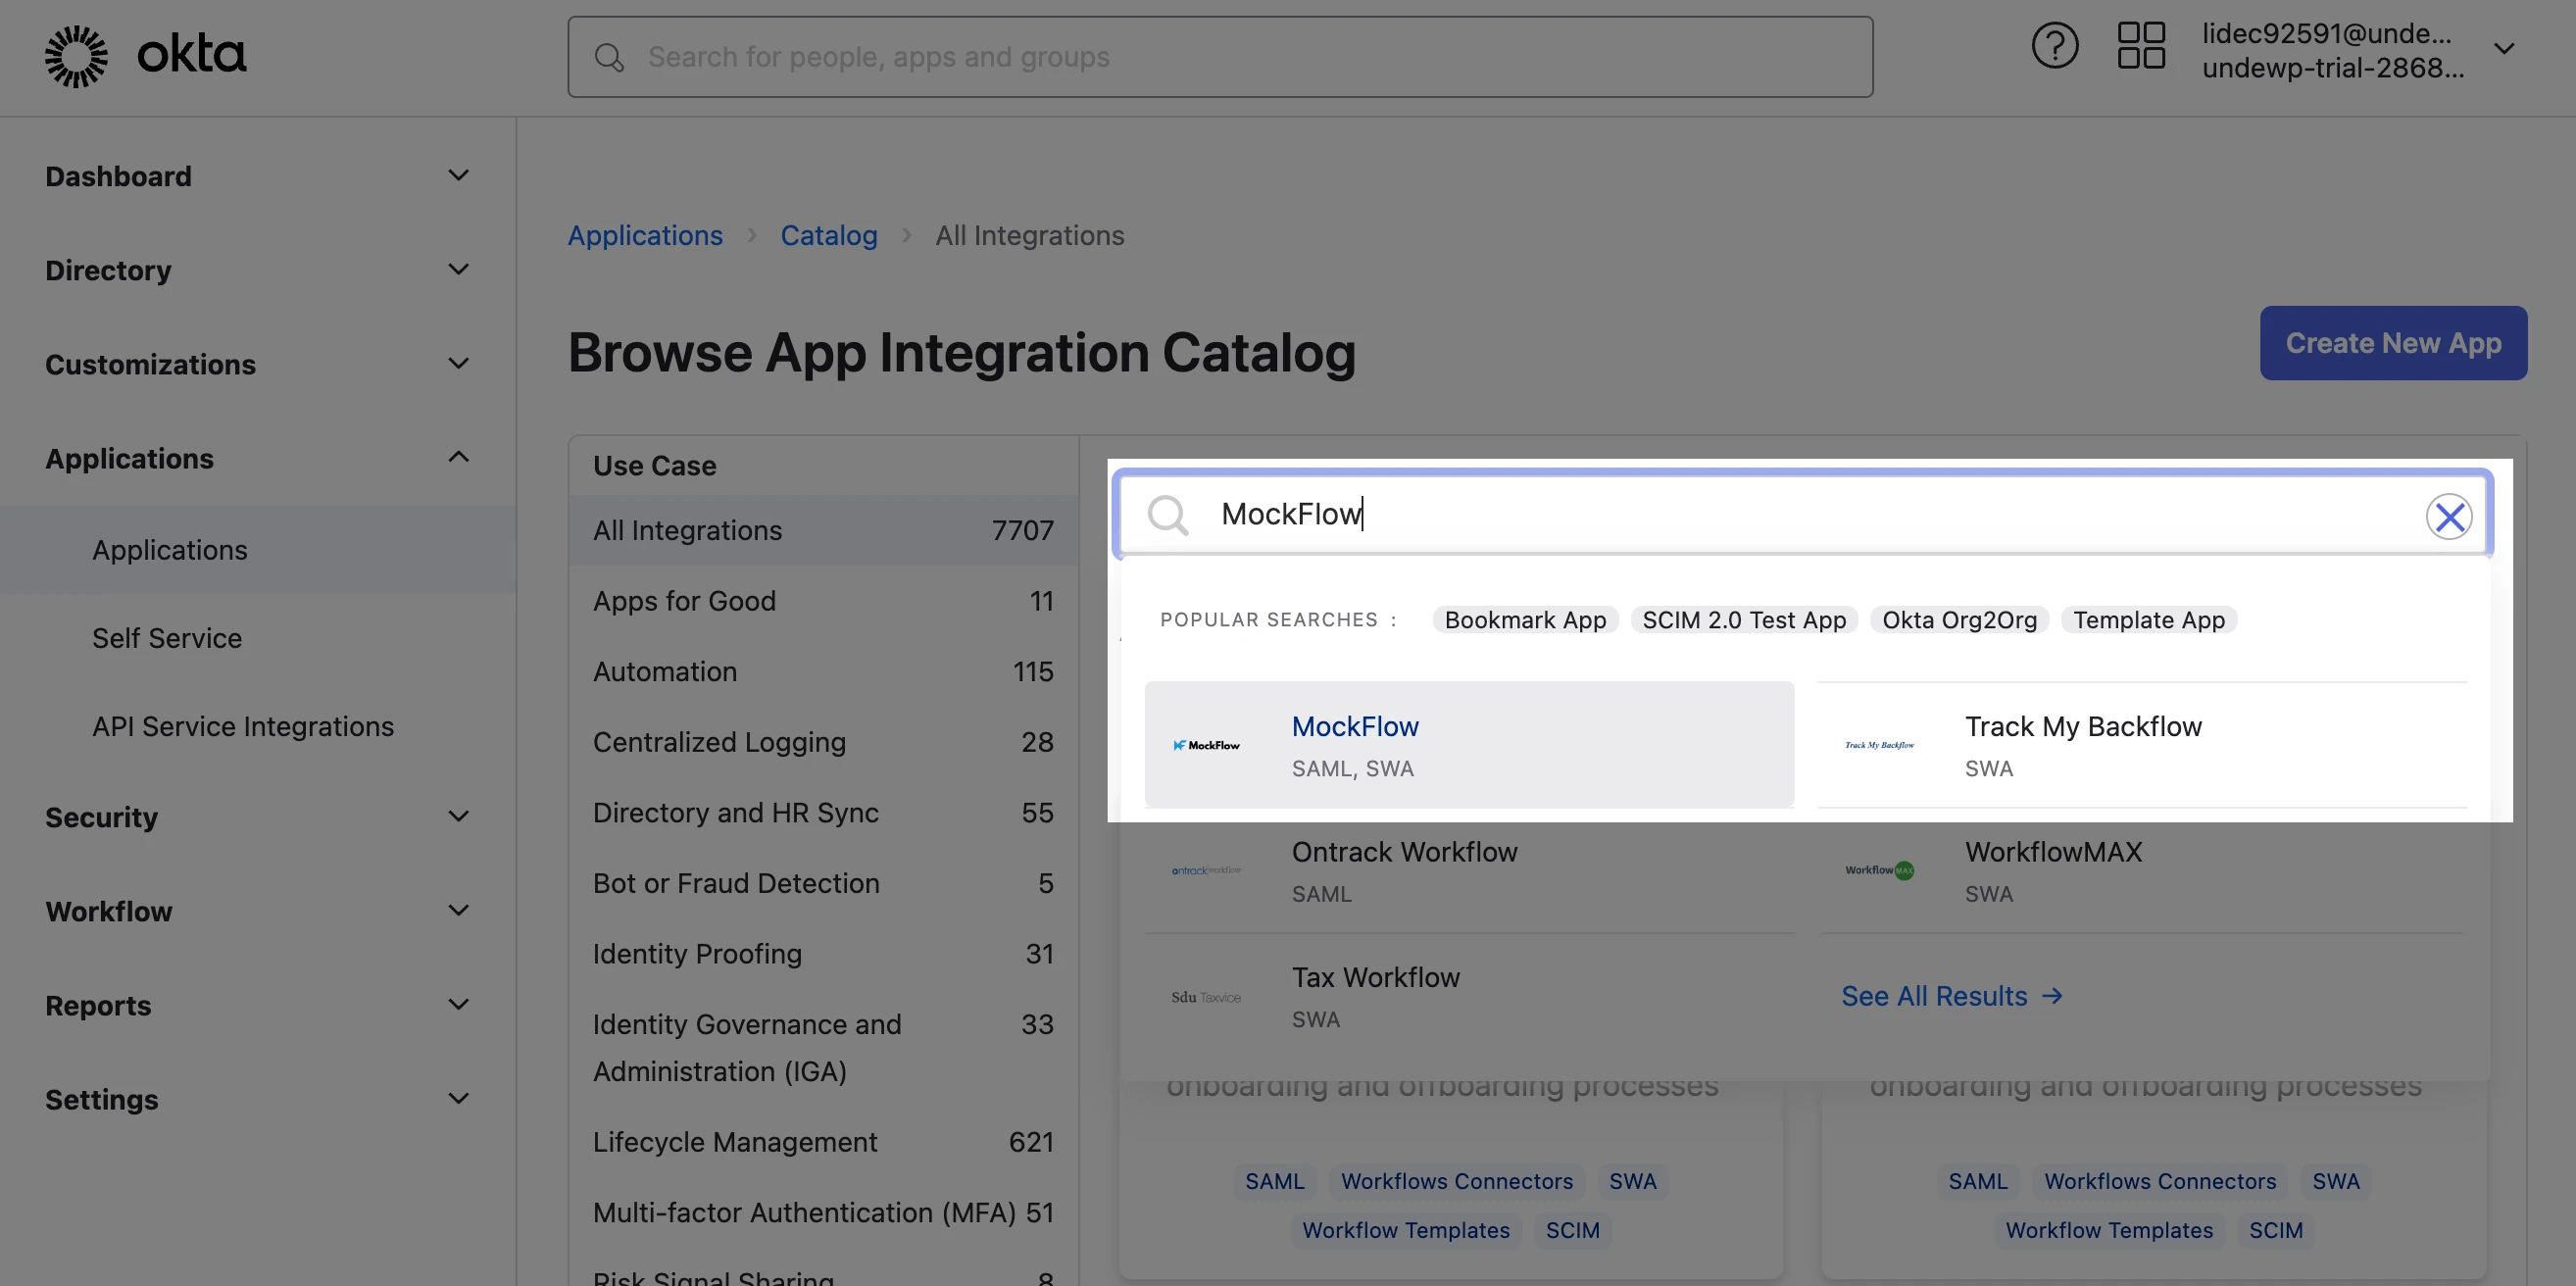Viewport: 2576px width, 1286px height.
Task: Expand the Security section
Action: point(258,817)
